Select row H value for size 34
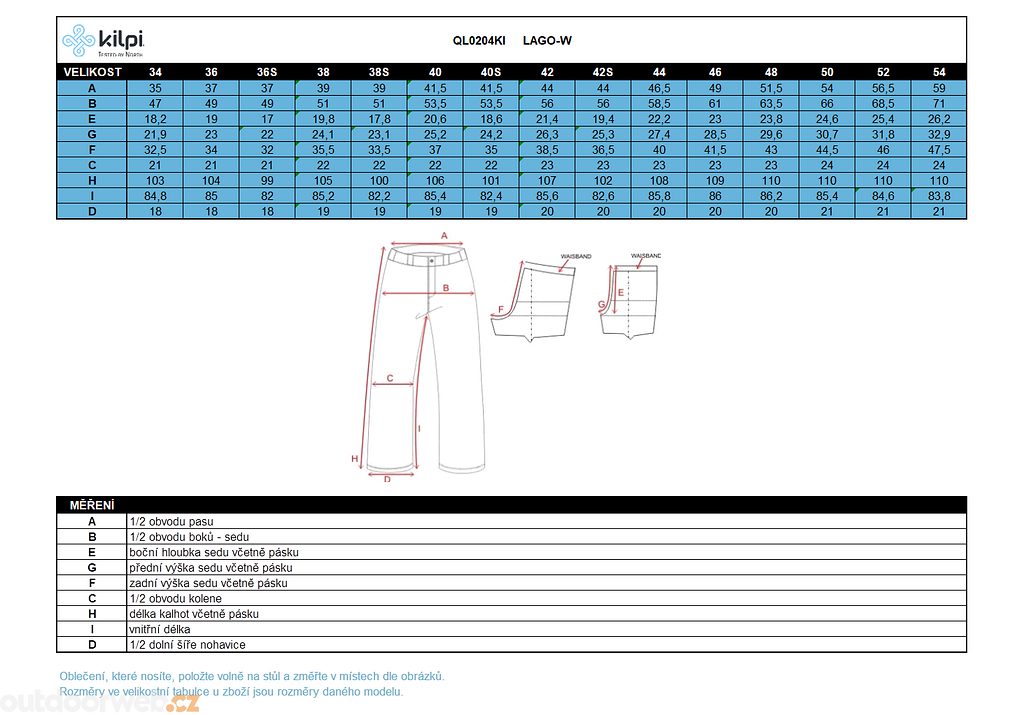Image resolution: width=1024 pixels, height=715 pixels. pyautogui.click(x=155, y=181)
